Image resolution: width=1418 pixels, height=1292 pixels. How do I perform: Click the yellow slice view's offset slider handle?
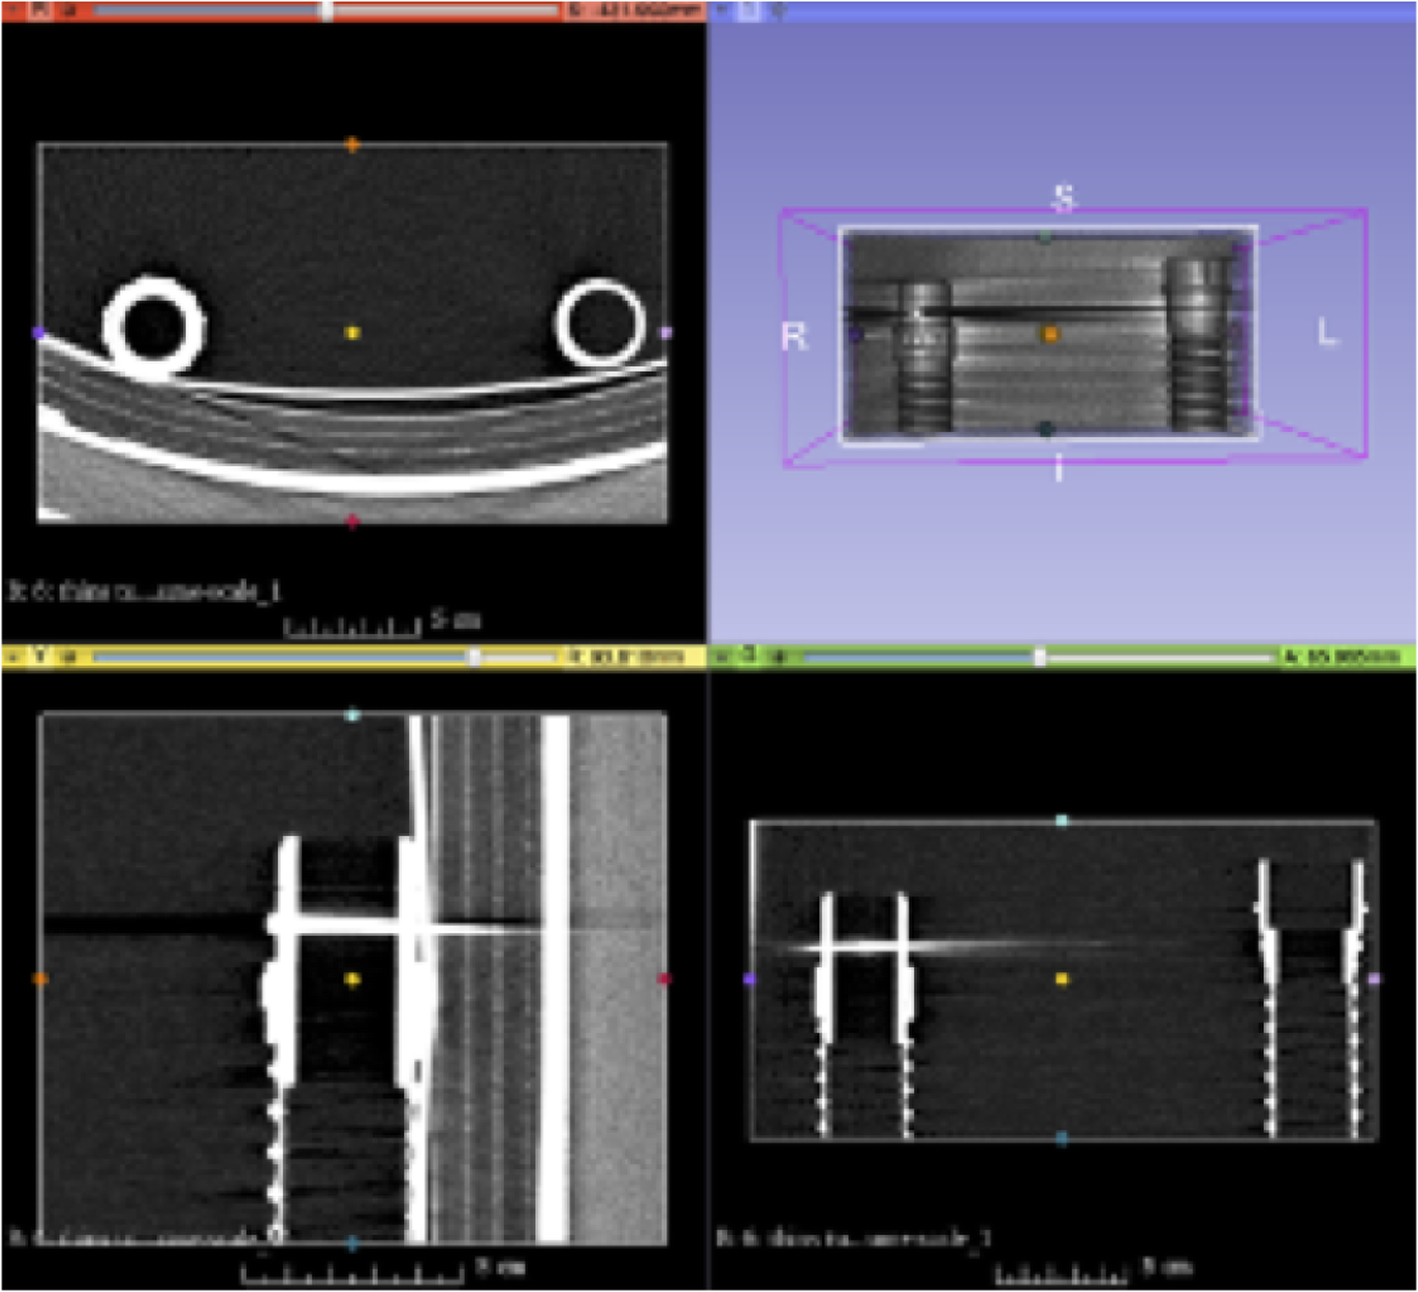(x=474, y=656)
